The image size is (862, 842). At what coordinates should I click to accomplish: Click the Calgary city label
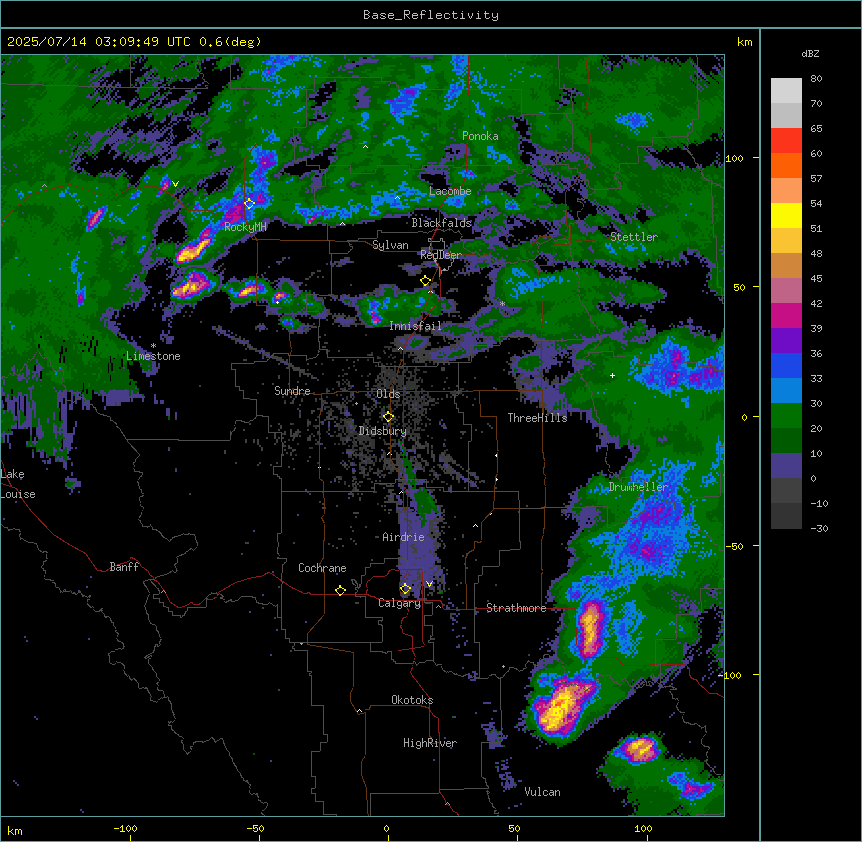click(x=399, y=603)
